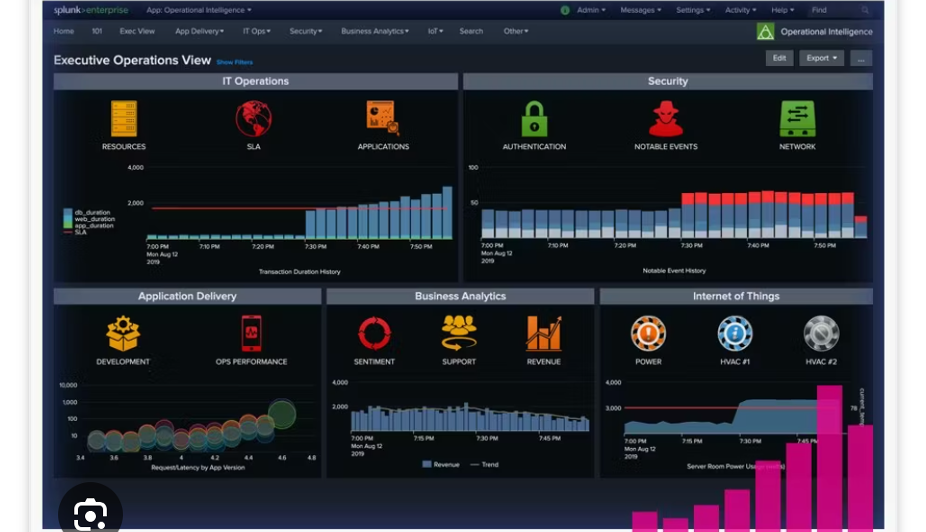This screenshot has height=532, width=926.
Task: Select the SLA globe icon
Action: coord(253,118)
